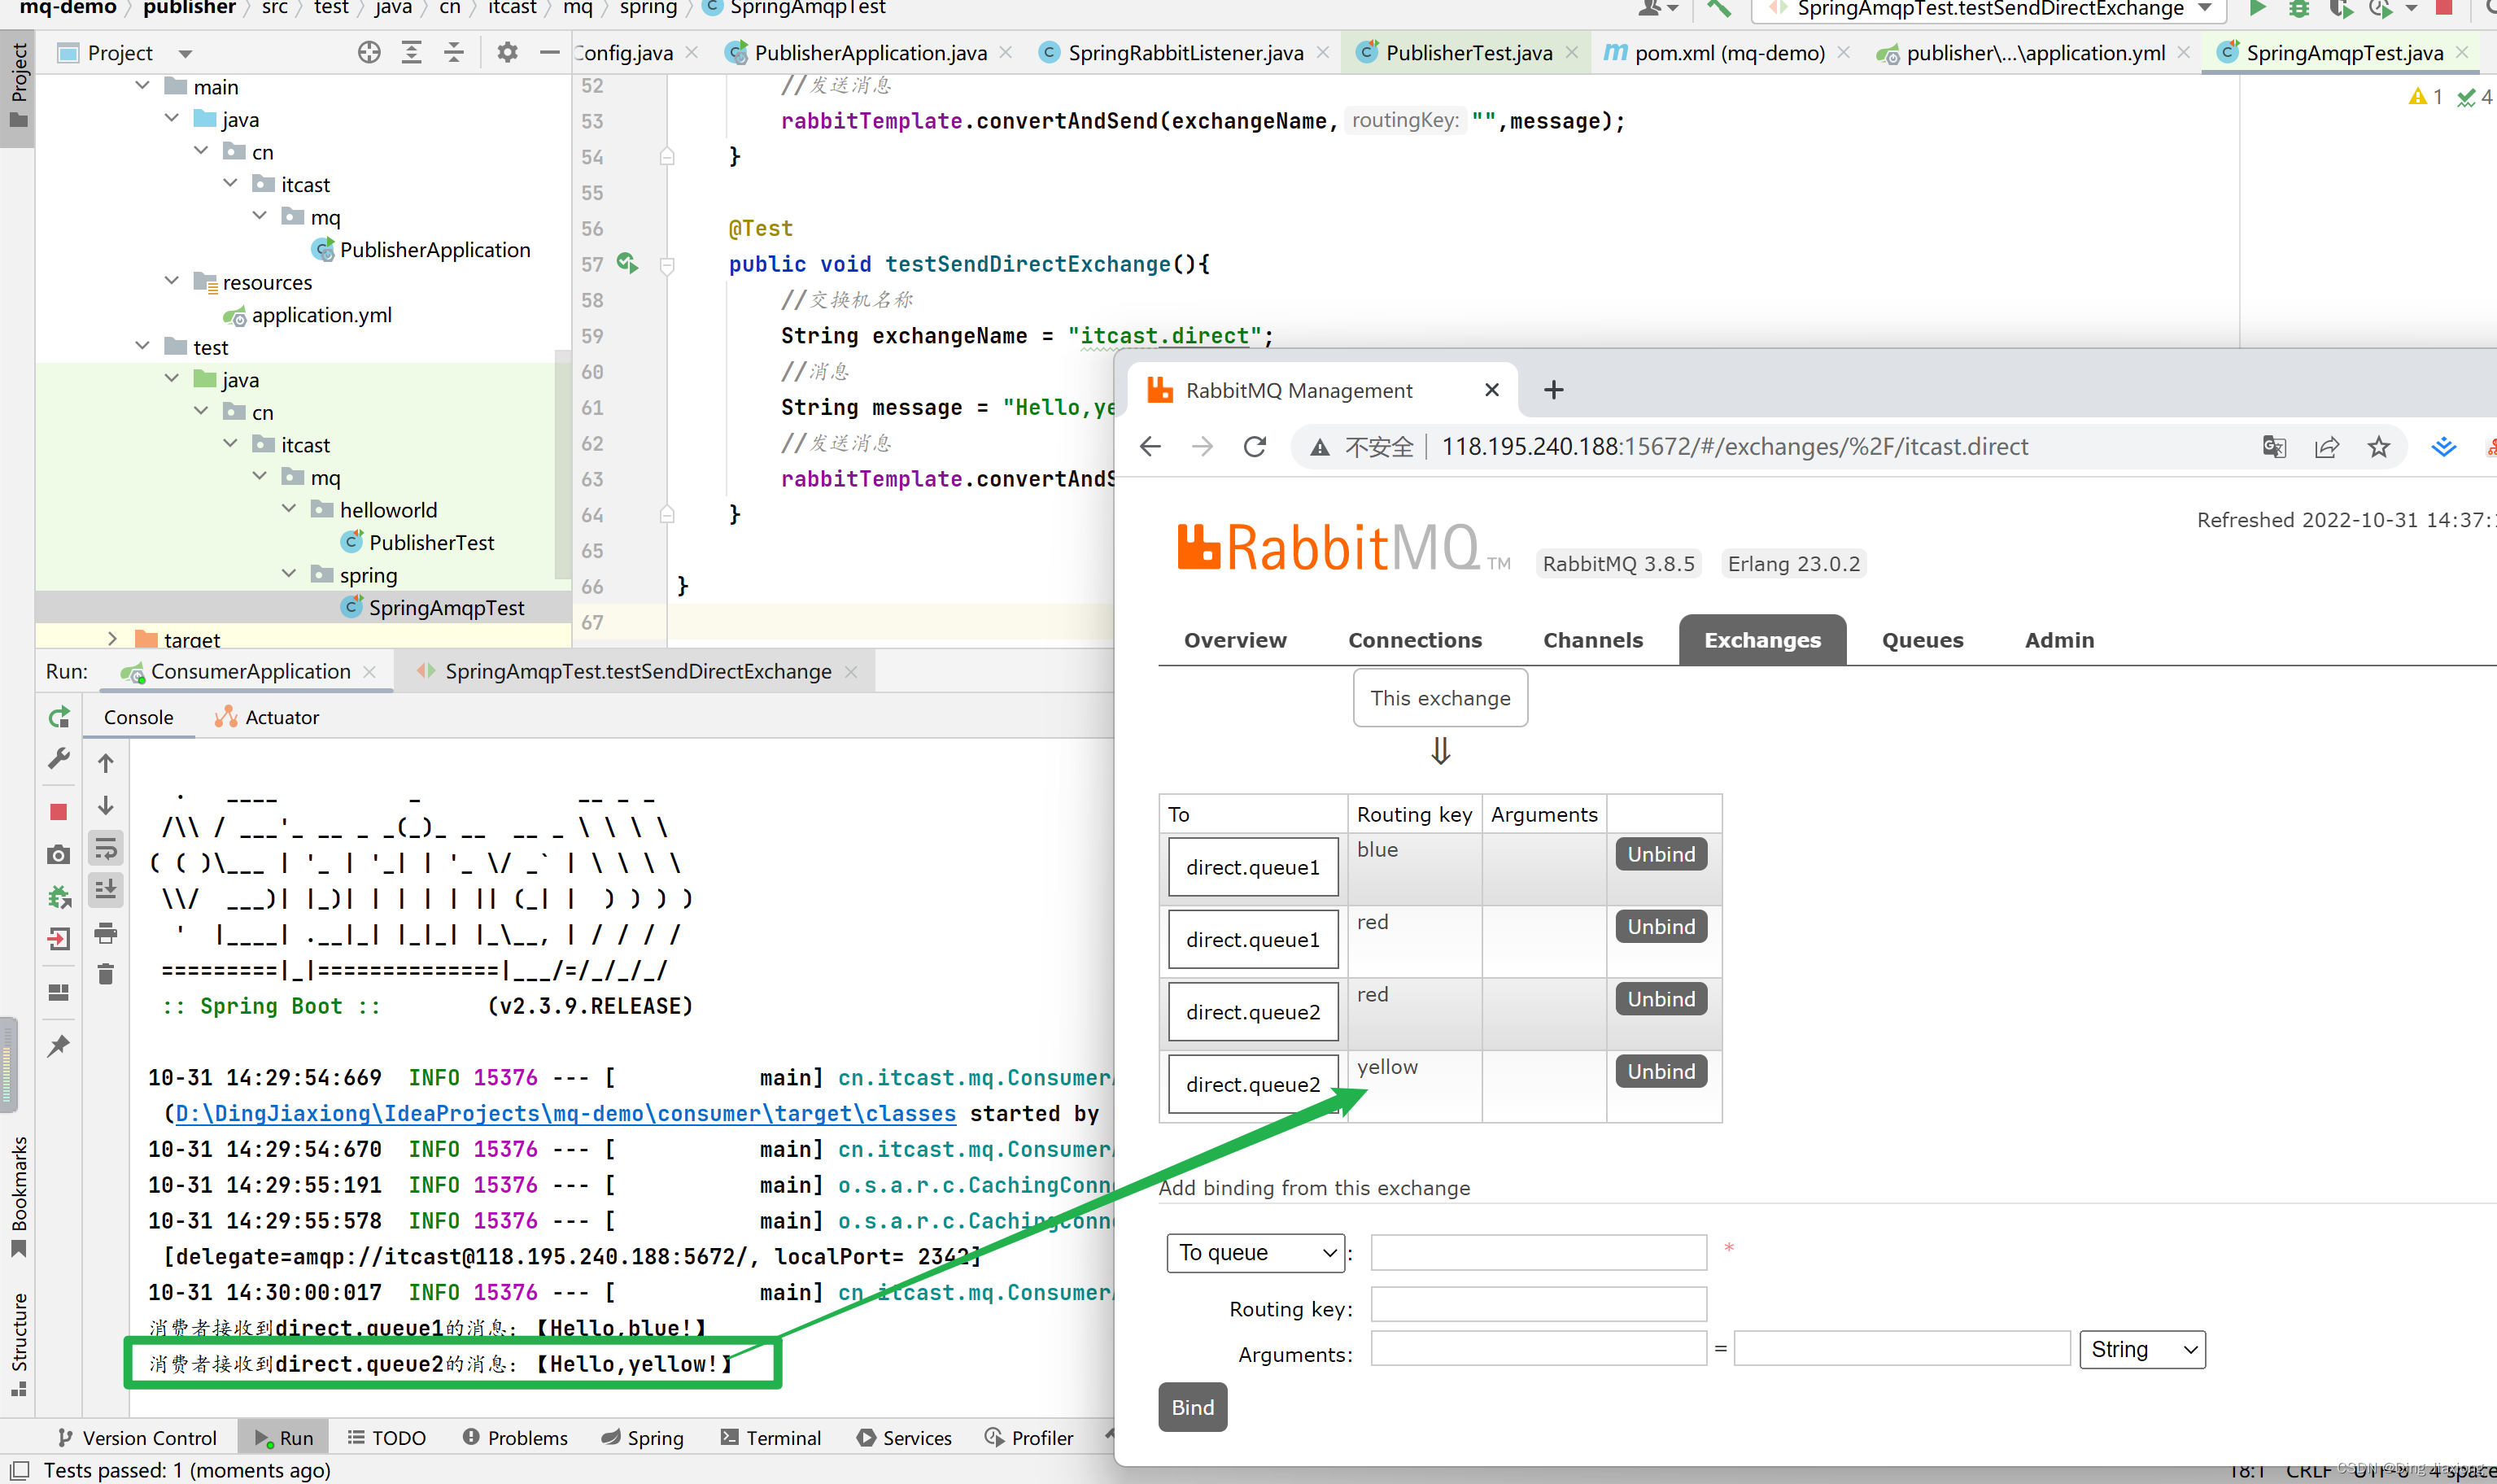Unbind direct.queue1 with routing key blue
Screen dimensions: 2497x1484
[x=1661, y=854]
